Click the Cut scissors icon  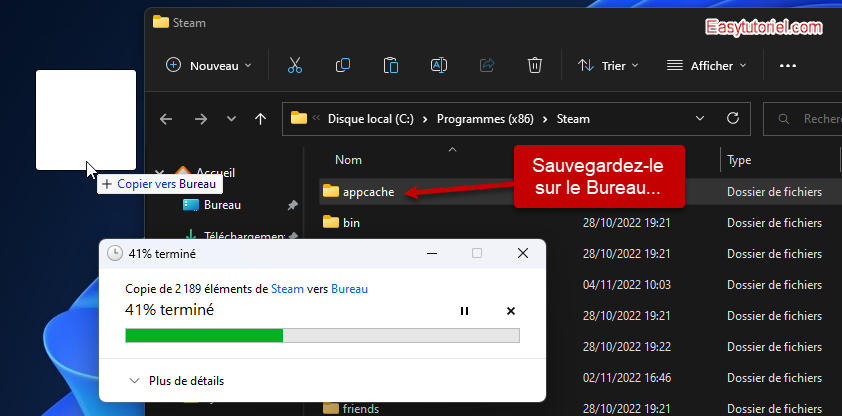pos(295,65)
